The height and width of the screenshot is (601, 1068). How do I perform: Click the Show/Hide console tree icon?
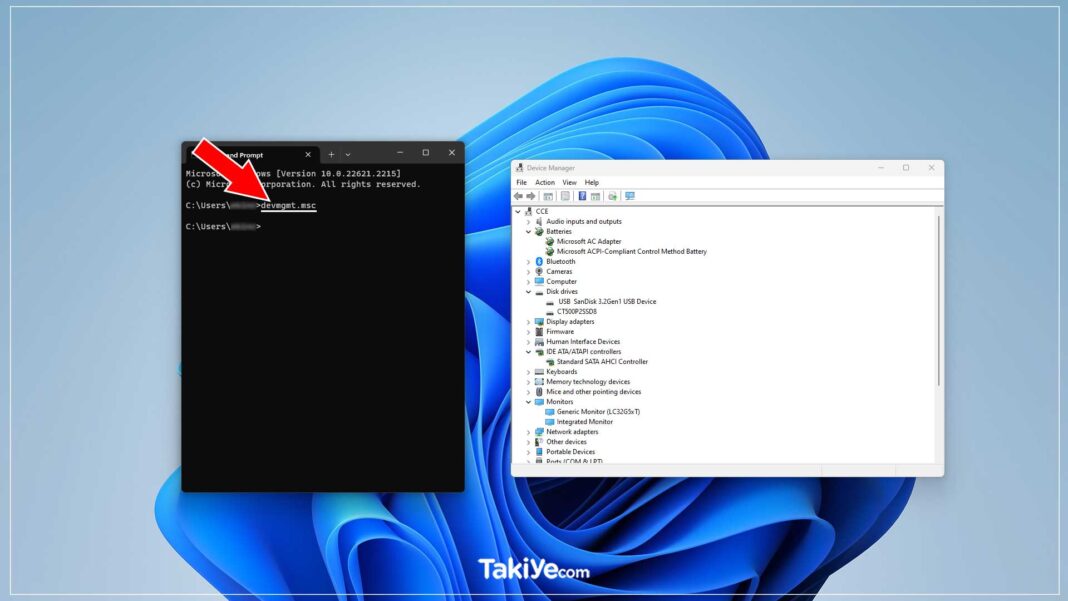click(x=548, y=196)
